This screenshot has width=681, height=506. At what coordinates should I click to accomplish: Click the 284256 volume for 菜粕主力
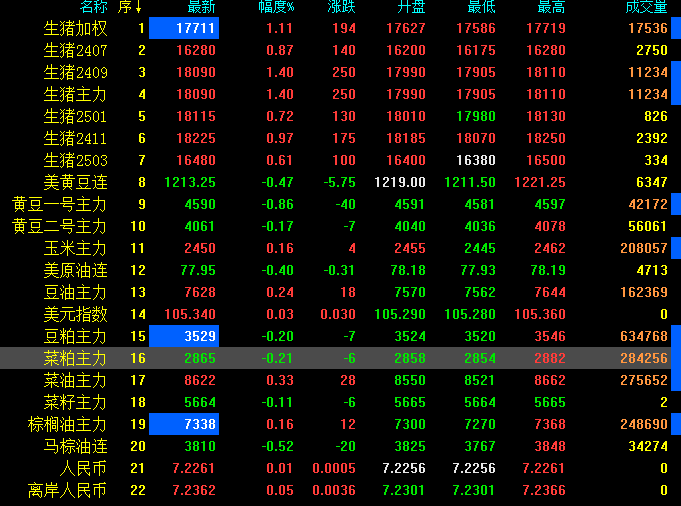(644, 358)
